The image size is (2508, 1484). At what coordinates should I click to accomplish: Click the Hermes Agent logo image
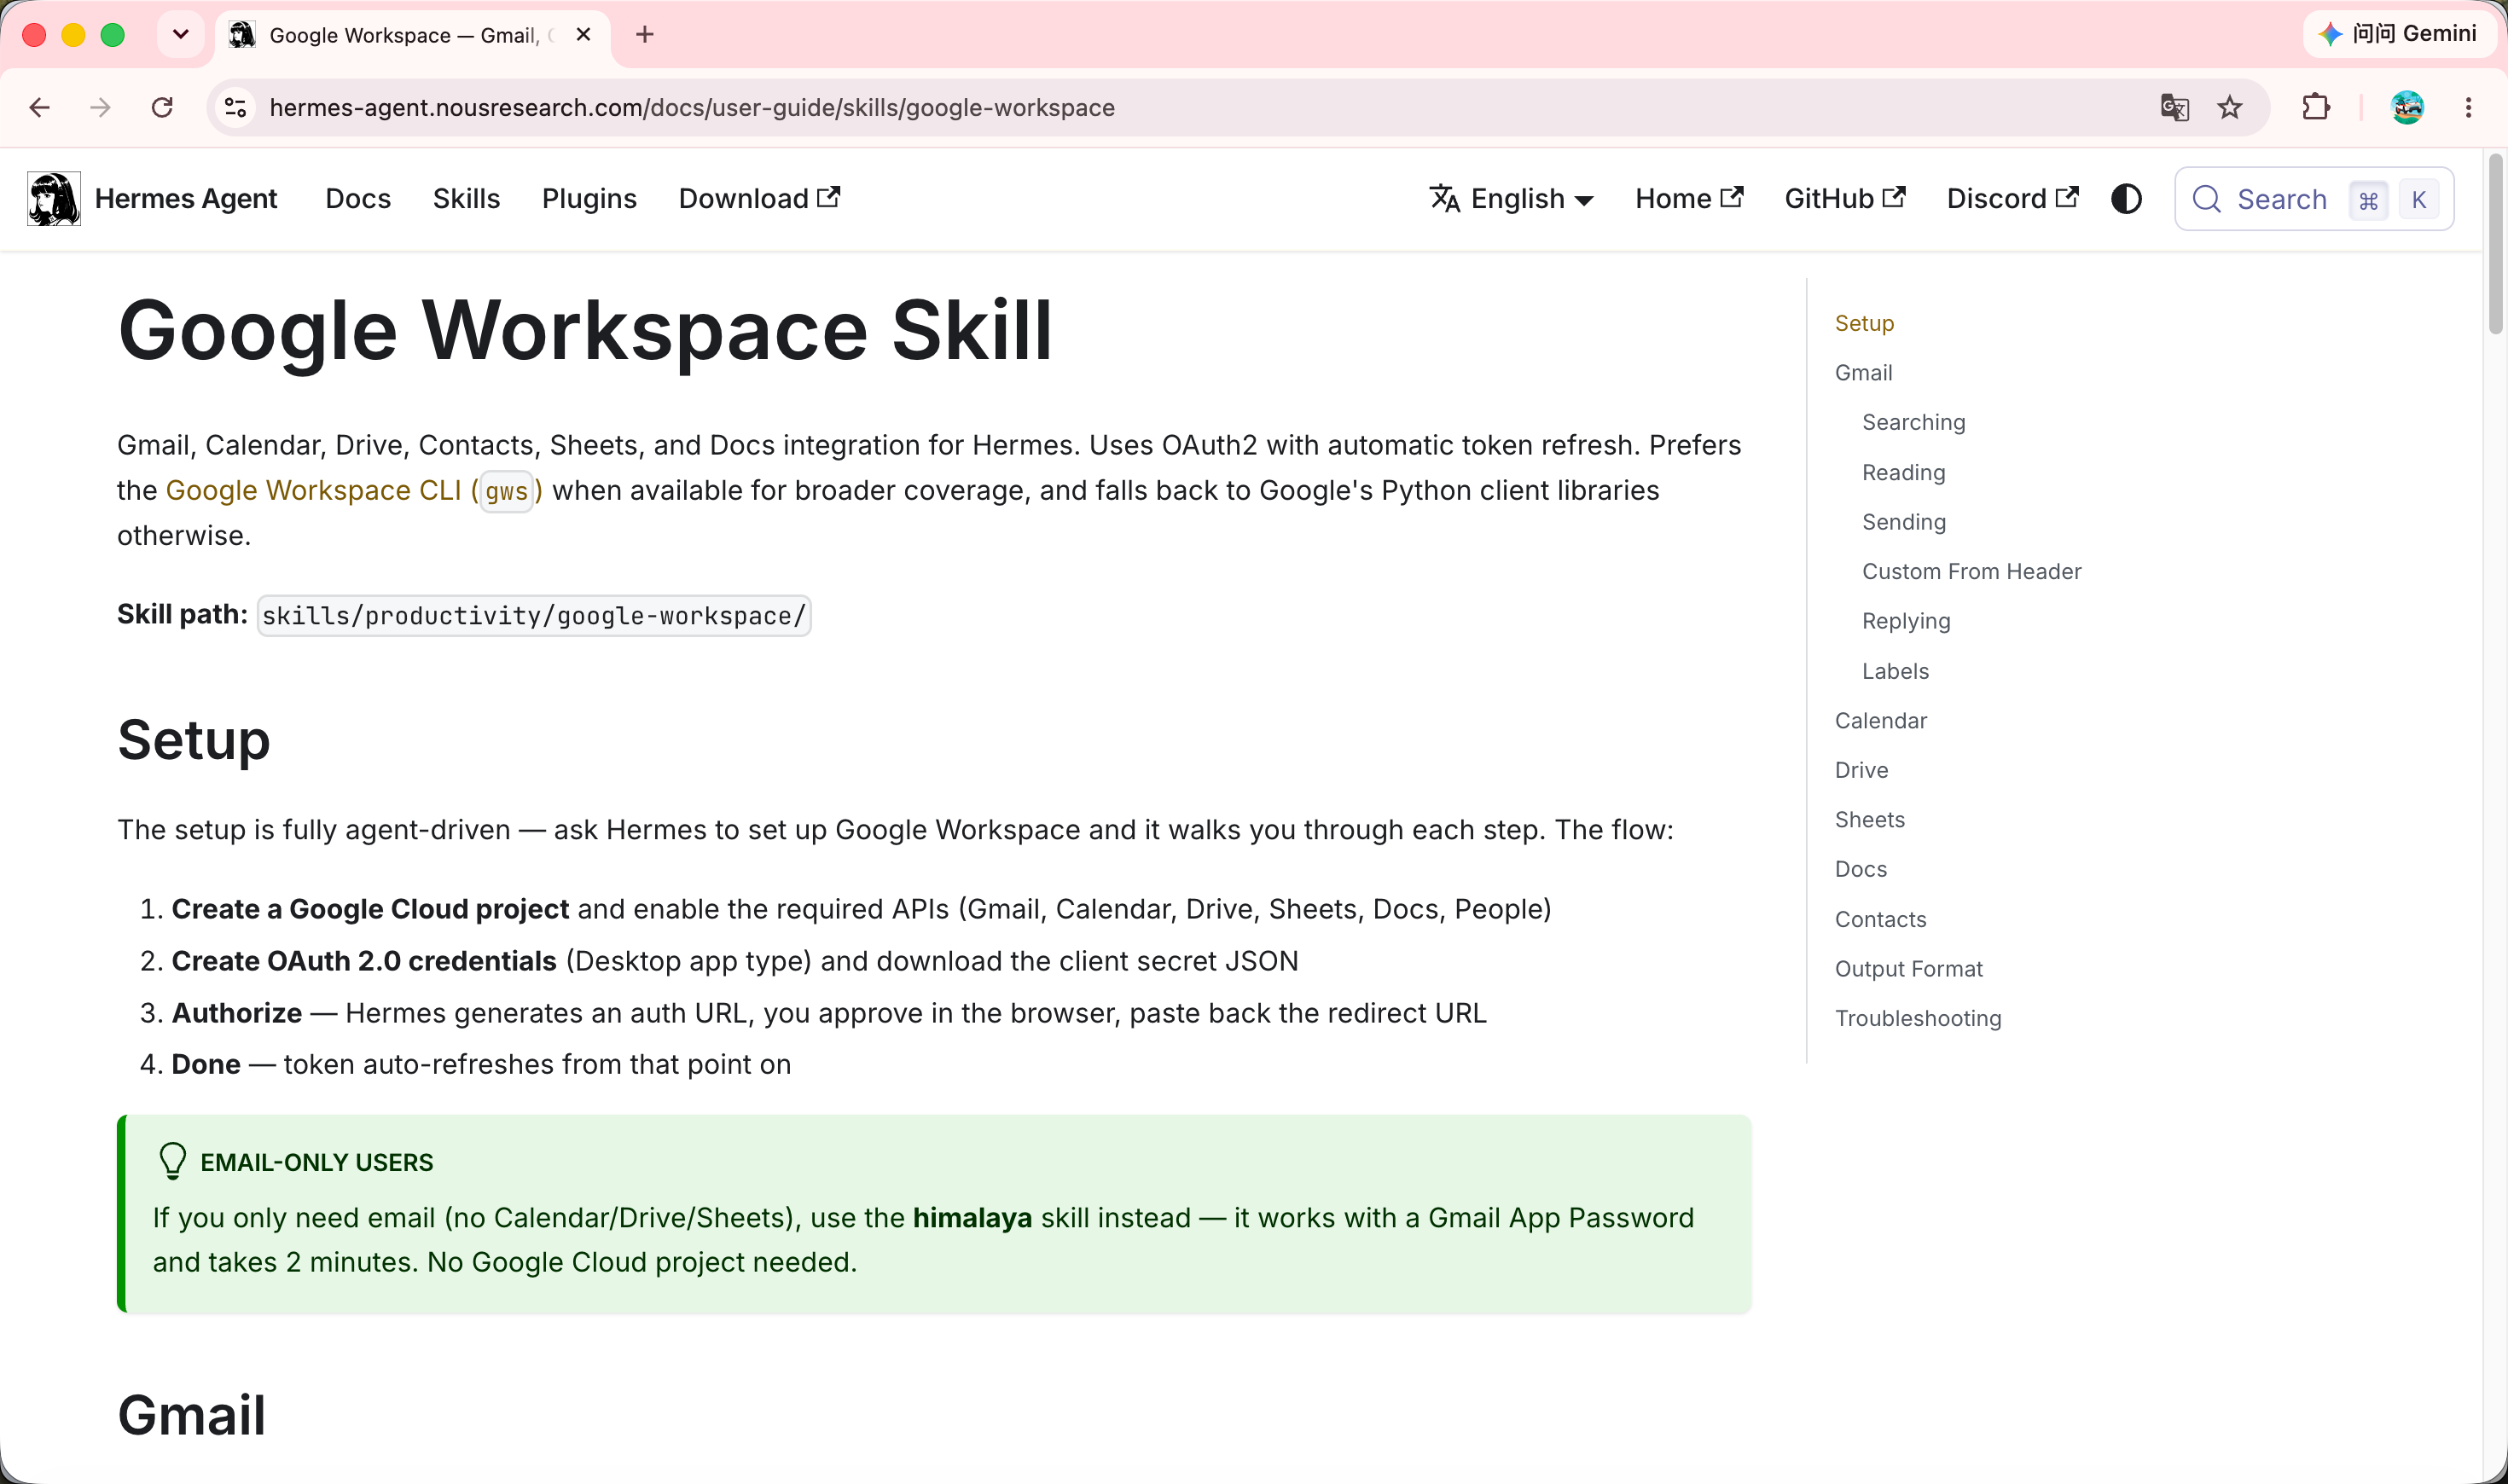[x=54, y=198]
